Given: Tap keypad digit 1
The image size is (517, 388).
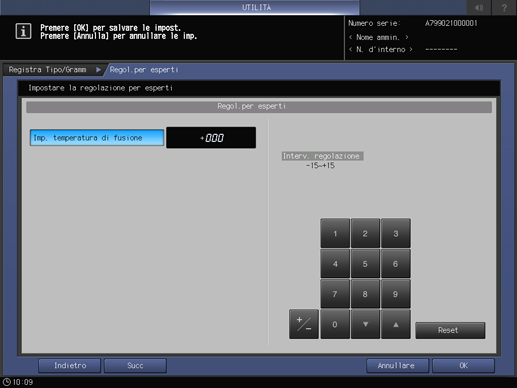Looking at the screenshot, I should pos(335,233).
